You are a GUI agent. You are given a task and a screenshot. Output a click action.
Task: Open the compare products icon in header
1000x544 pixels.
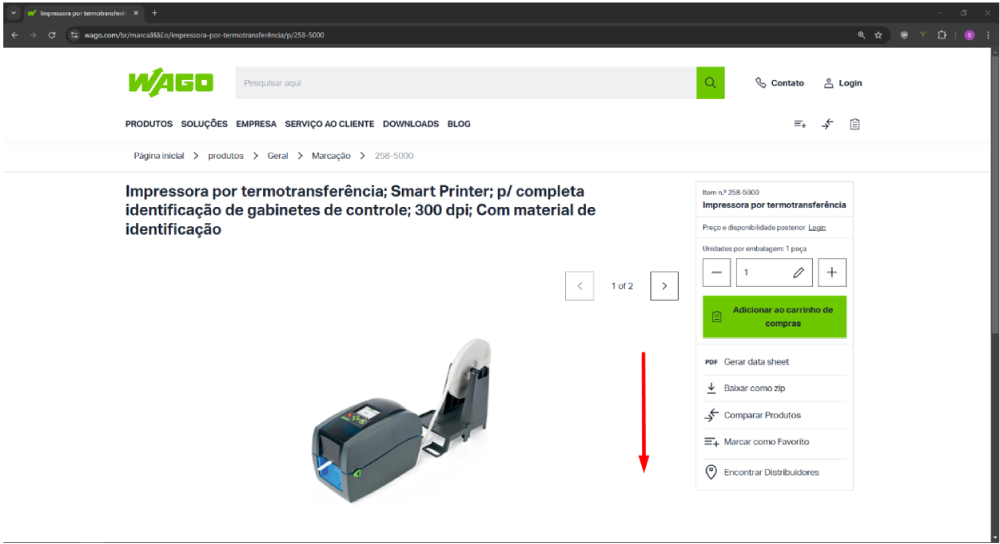[x=827, y=124]
